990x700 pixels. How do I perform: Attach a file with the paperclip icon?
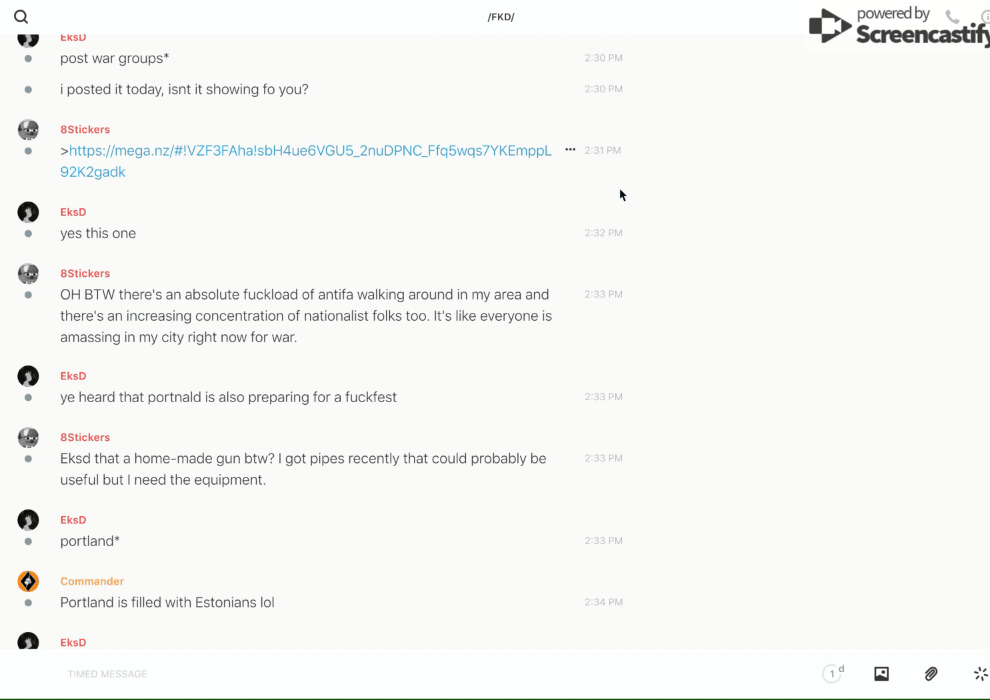point(931,674)
